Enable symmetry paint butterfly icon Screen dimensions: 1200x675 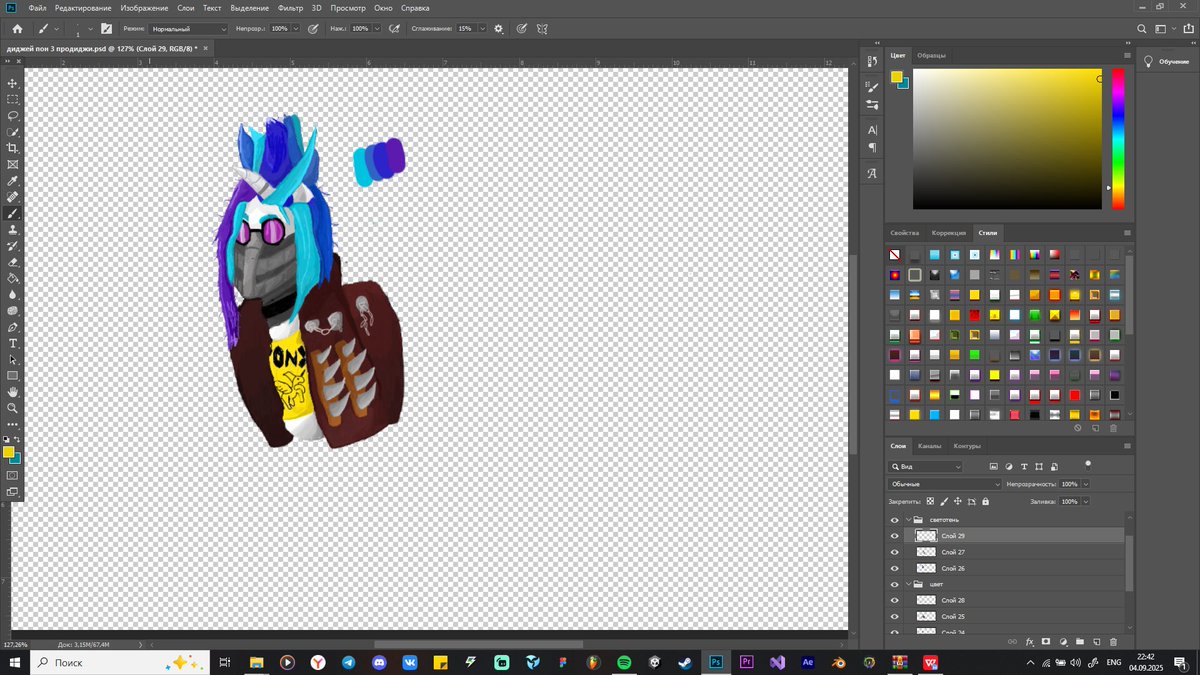point(542,28)
